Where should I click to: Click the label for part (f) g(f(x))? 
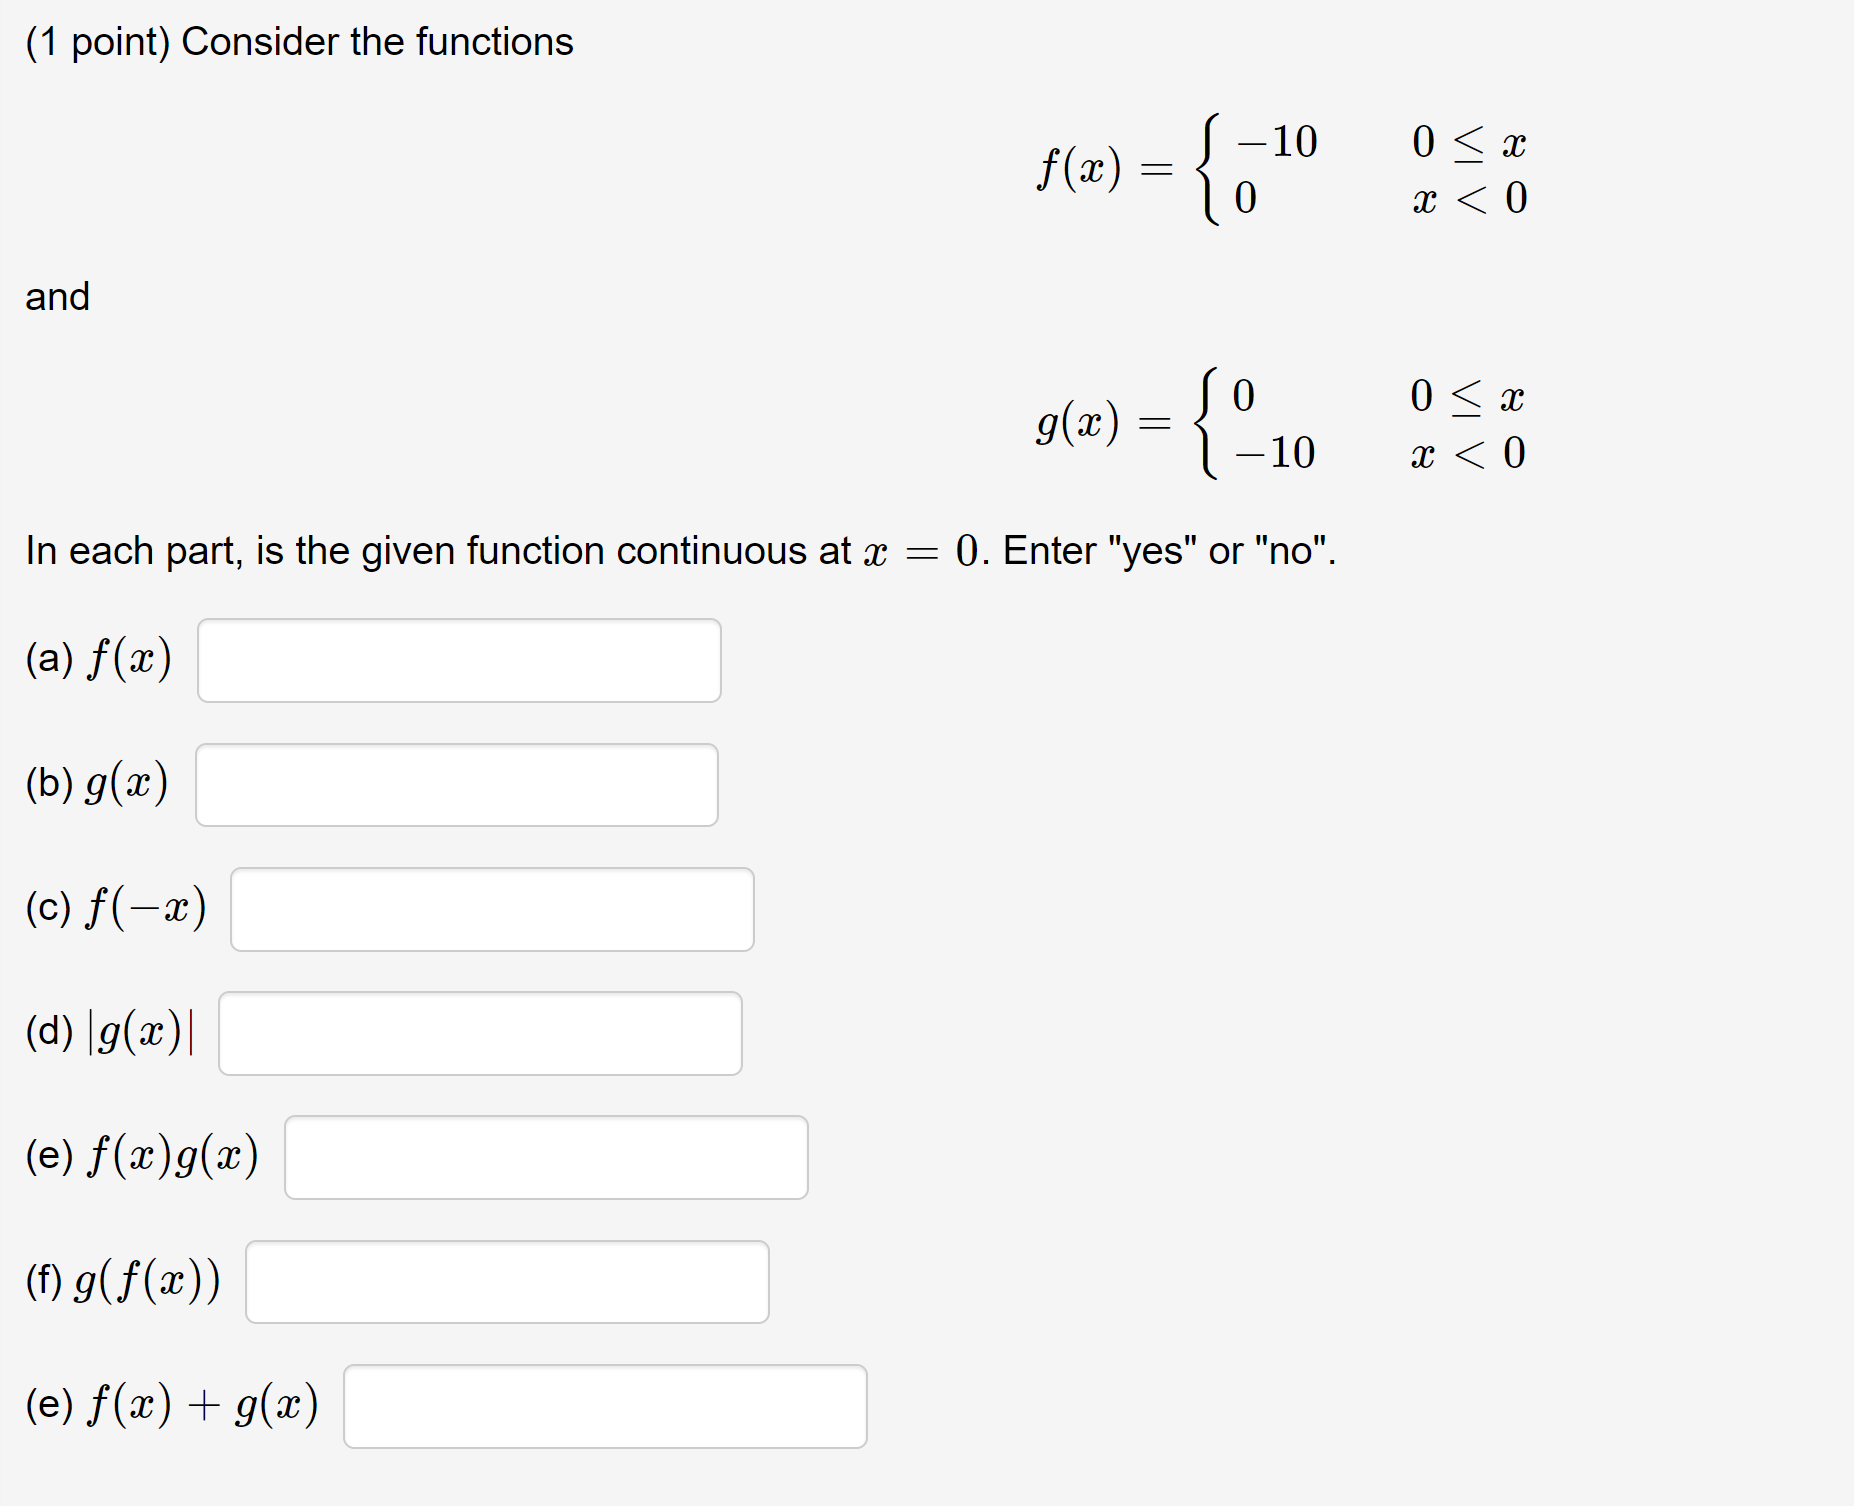tap(122, 1282)
